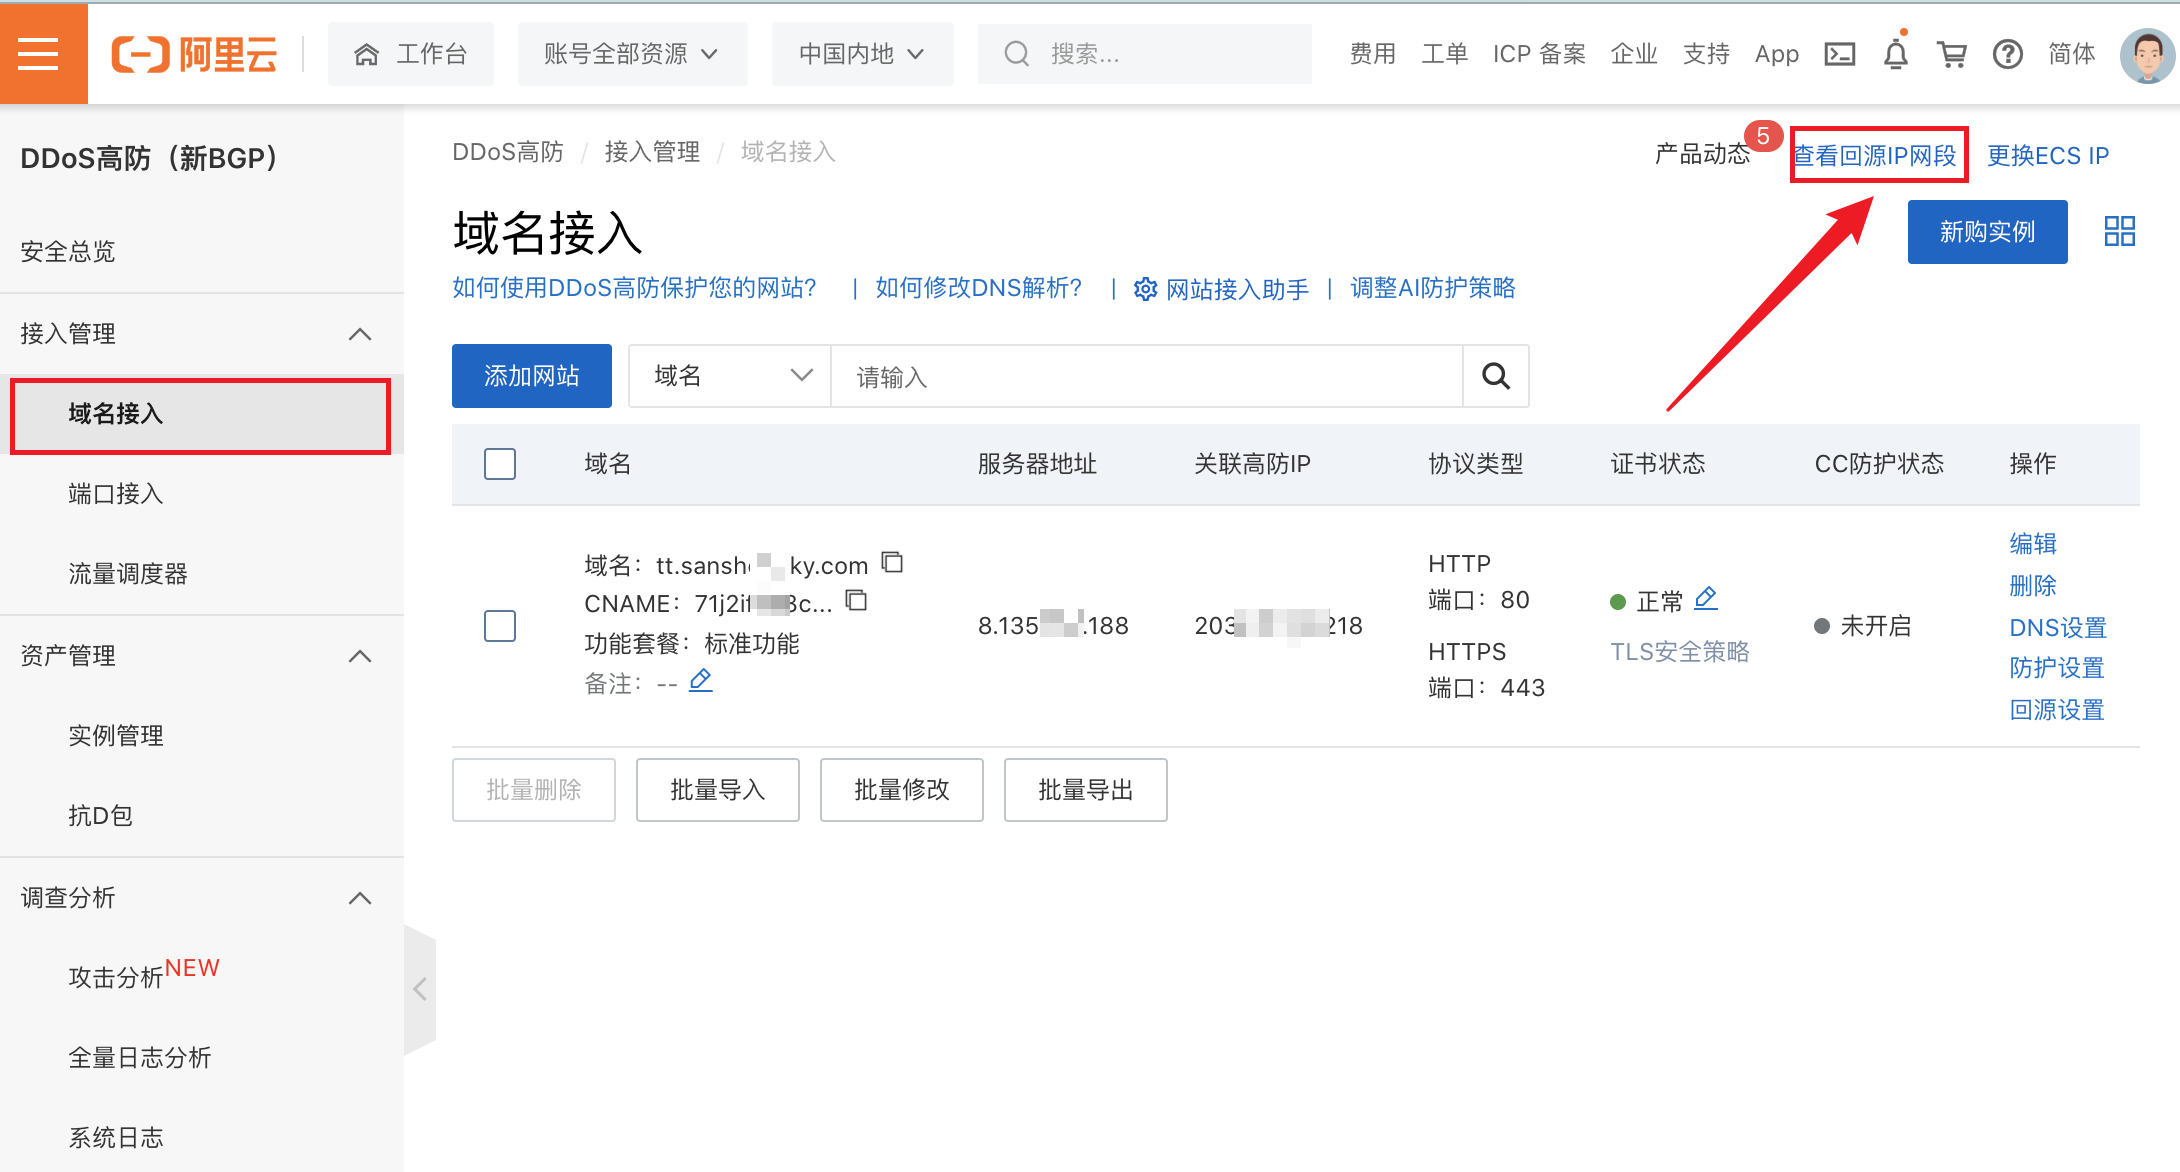Screen dimensions: 2180x1172
Task: Open the 查看回源IP网段 link
Action: coord(1876,155)
